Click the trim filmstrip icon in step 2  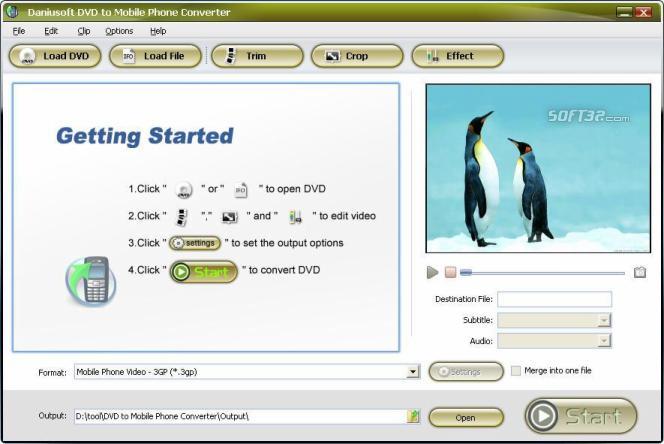tap(182, 217)
